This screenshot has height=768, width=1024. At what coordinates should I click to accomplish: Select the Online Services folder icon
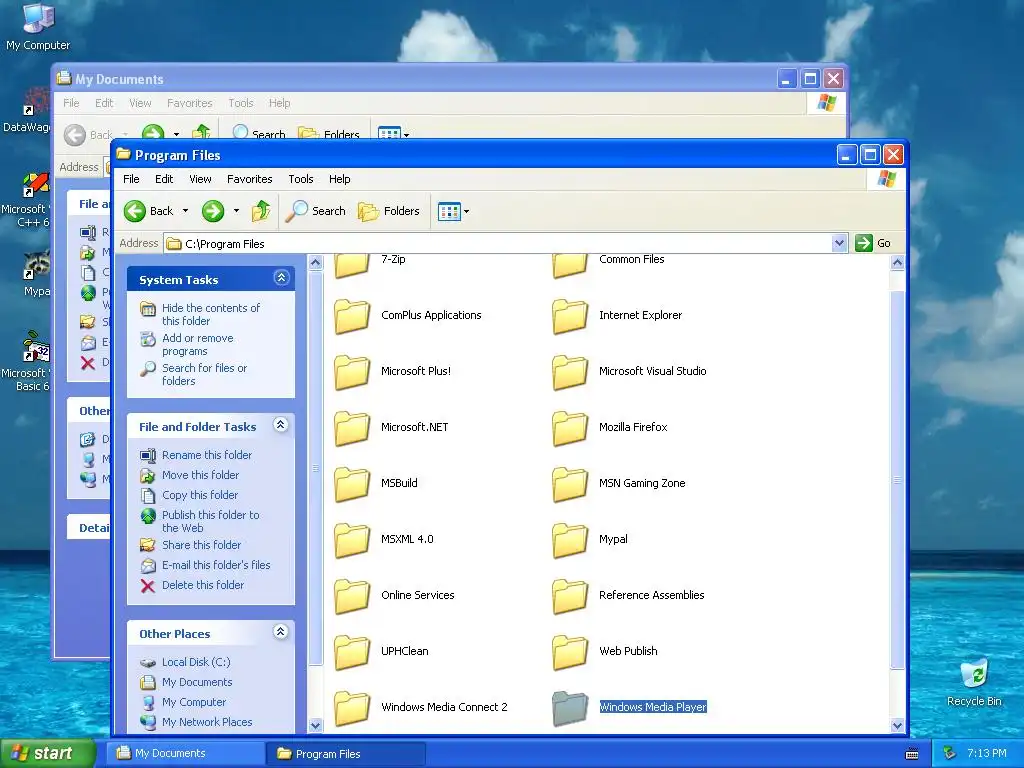click(352, 597)
